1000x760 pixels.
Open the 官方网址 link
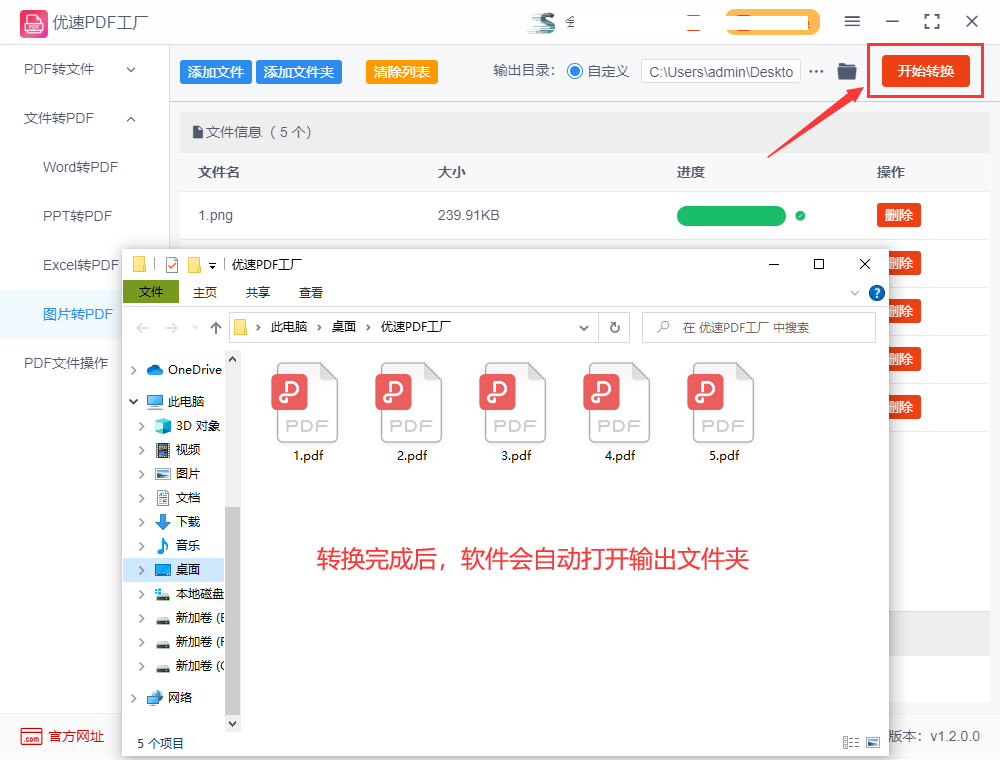pyautogui.click(x=76, y=736)
